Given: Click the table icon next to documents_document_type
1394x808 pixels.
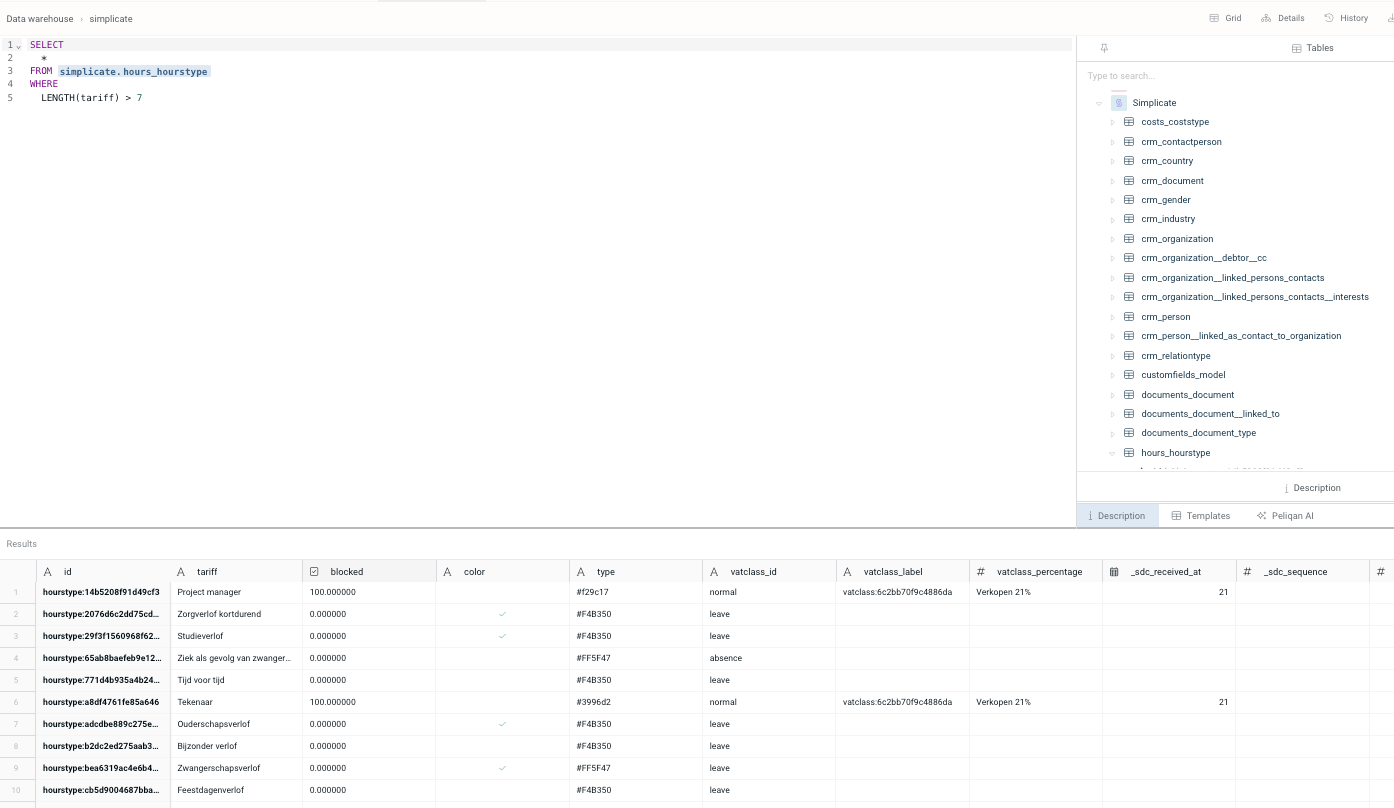Looking at the screenshot, I should (x=1129, y=433).
